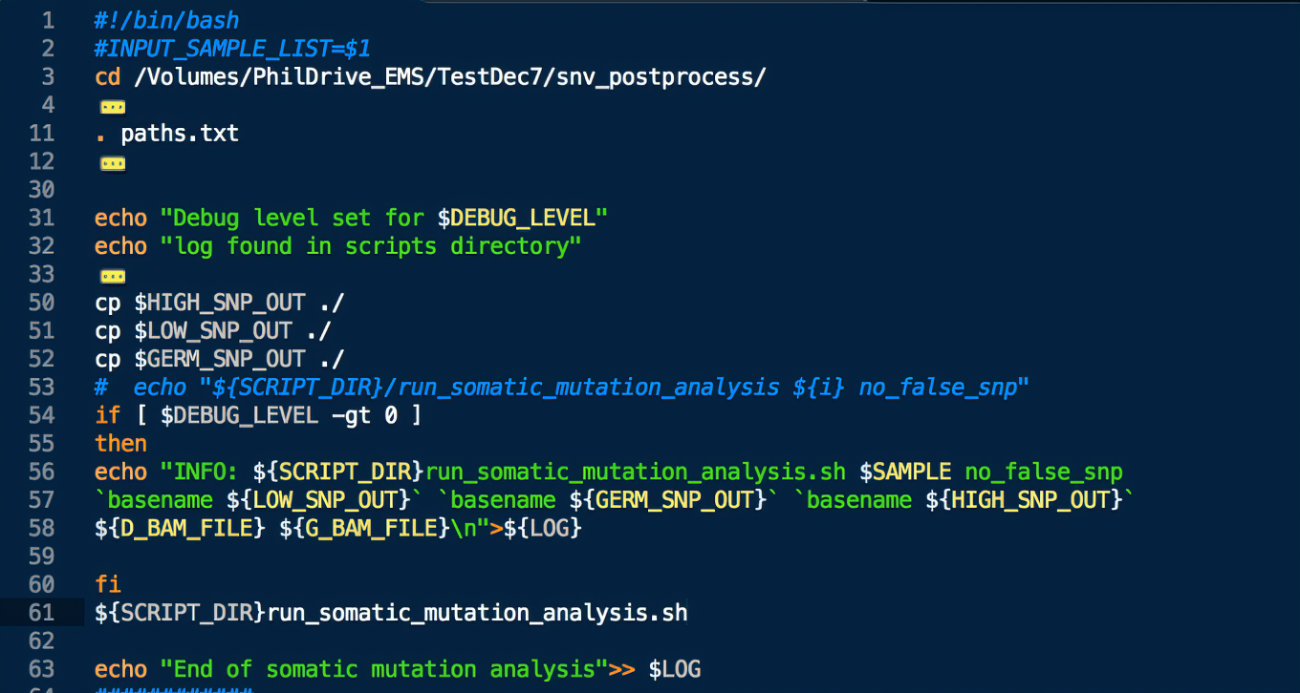Place cursor on the #!/bin/bash shebang
This screenshot has width=1300, height=693.
pyautogui.click(x=166, y=20)
